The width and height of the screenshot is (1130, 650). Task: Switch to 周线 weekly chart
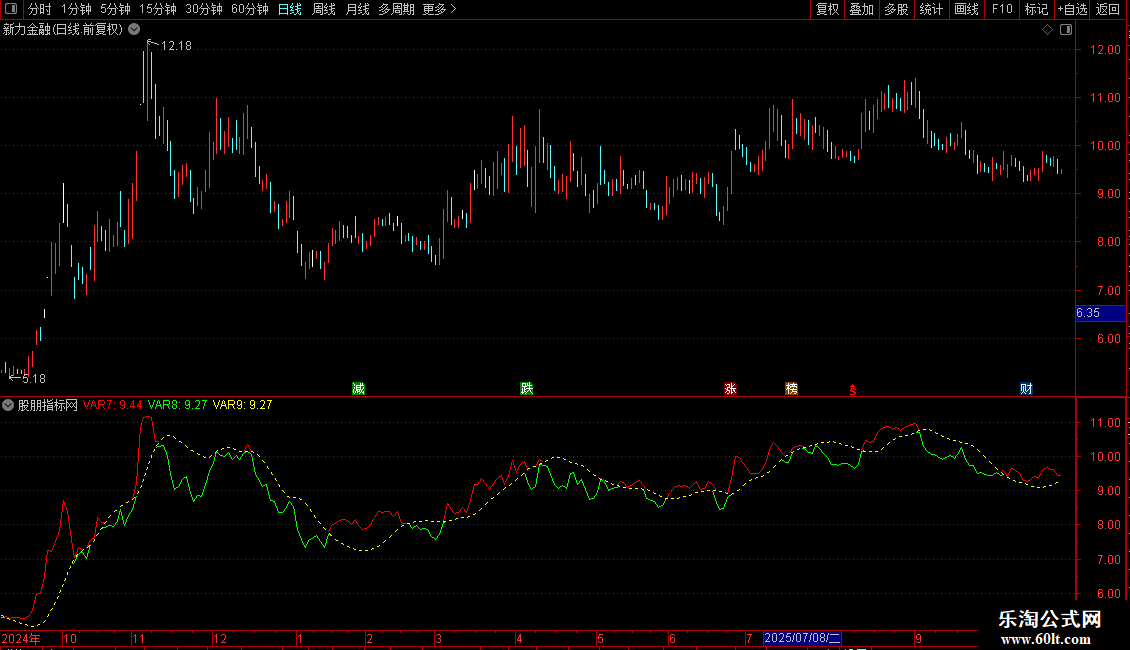click(x=324, y=9)
